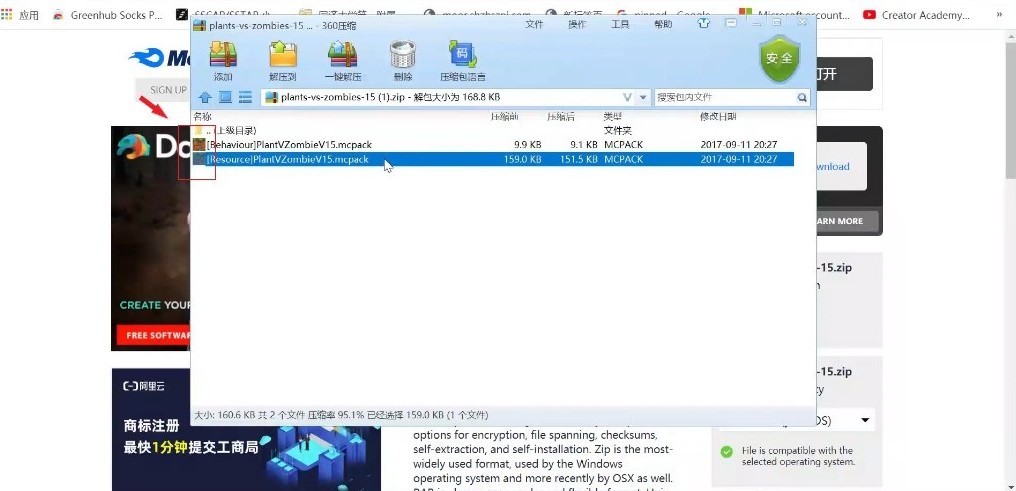This screenshot has width=1016, height=491.
Task: Sort by 名称 column header
Action: point(202,117)
